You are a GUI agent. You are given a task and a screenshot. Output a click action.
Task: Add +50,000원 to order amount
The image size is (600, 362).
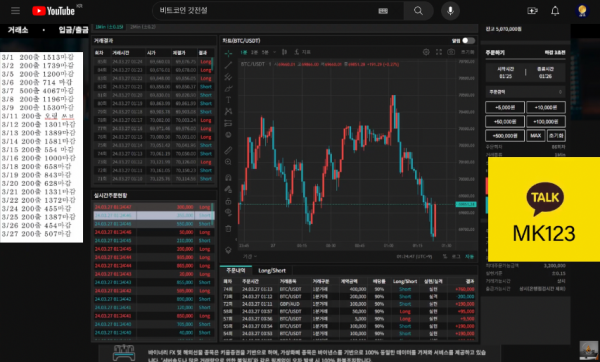505,122
